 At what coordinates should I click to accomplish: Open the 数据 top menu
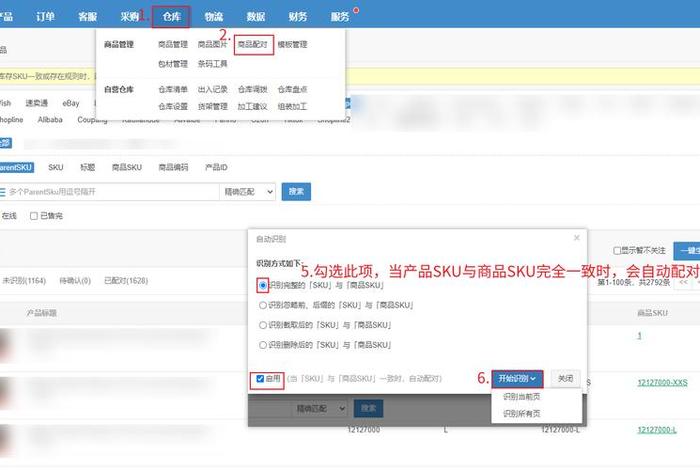256,17
